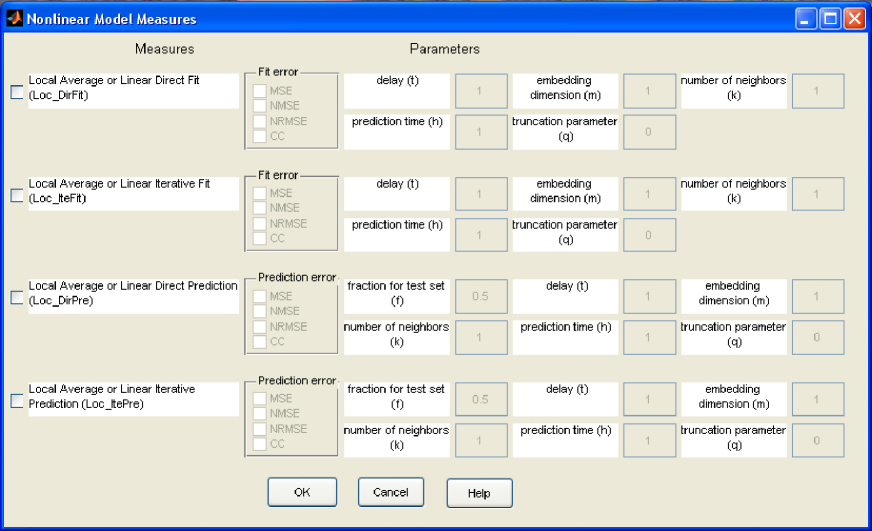Click delay (t) field for Loc_DirPre
The width and height of the screenshot is (872, 531).
[650, 297]
